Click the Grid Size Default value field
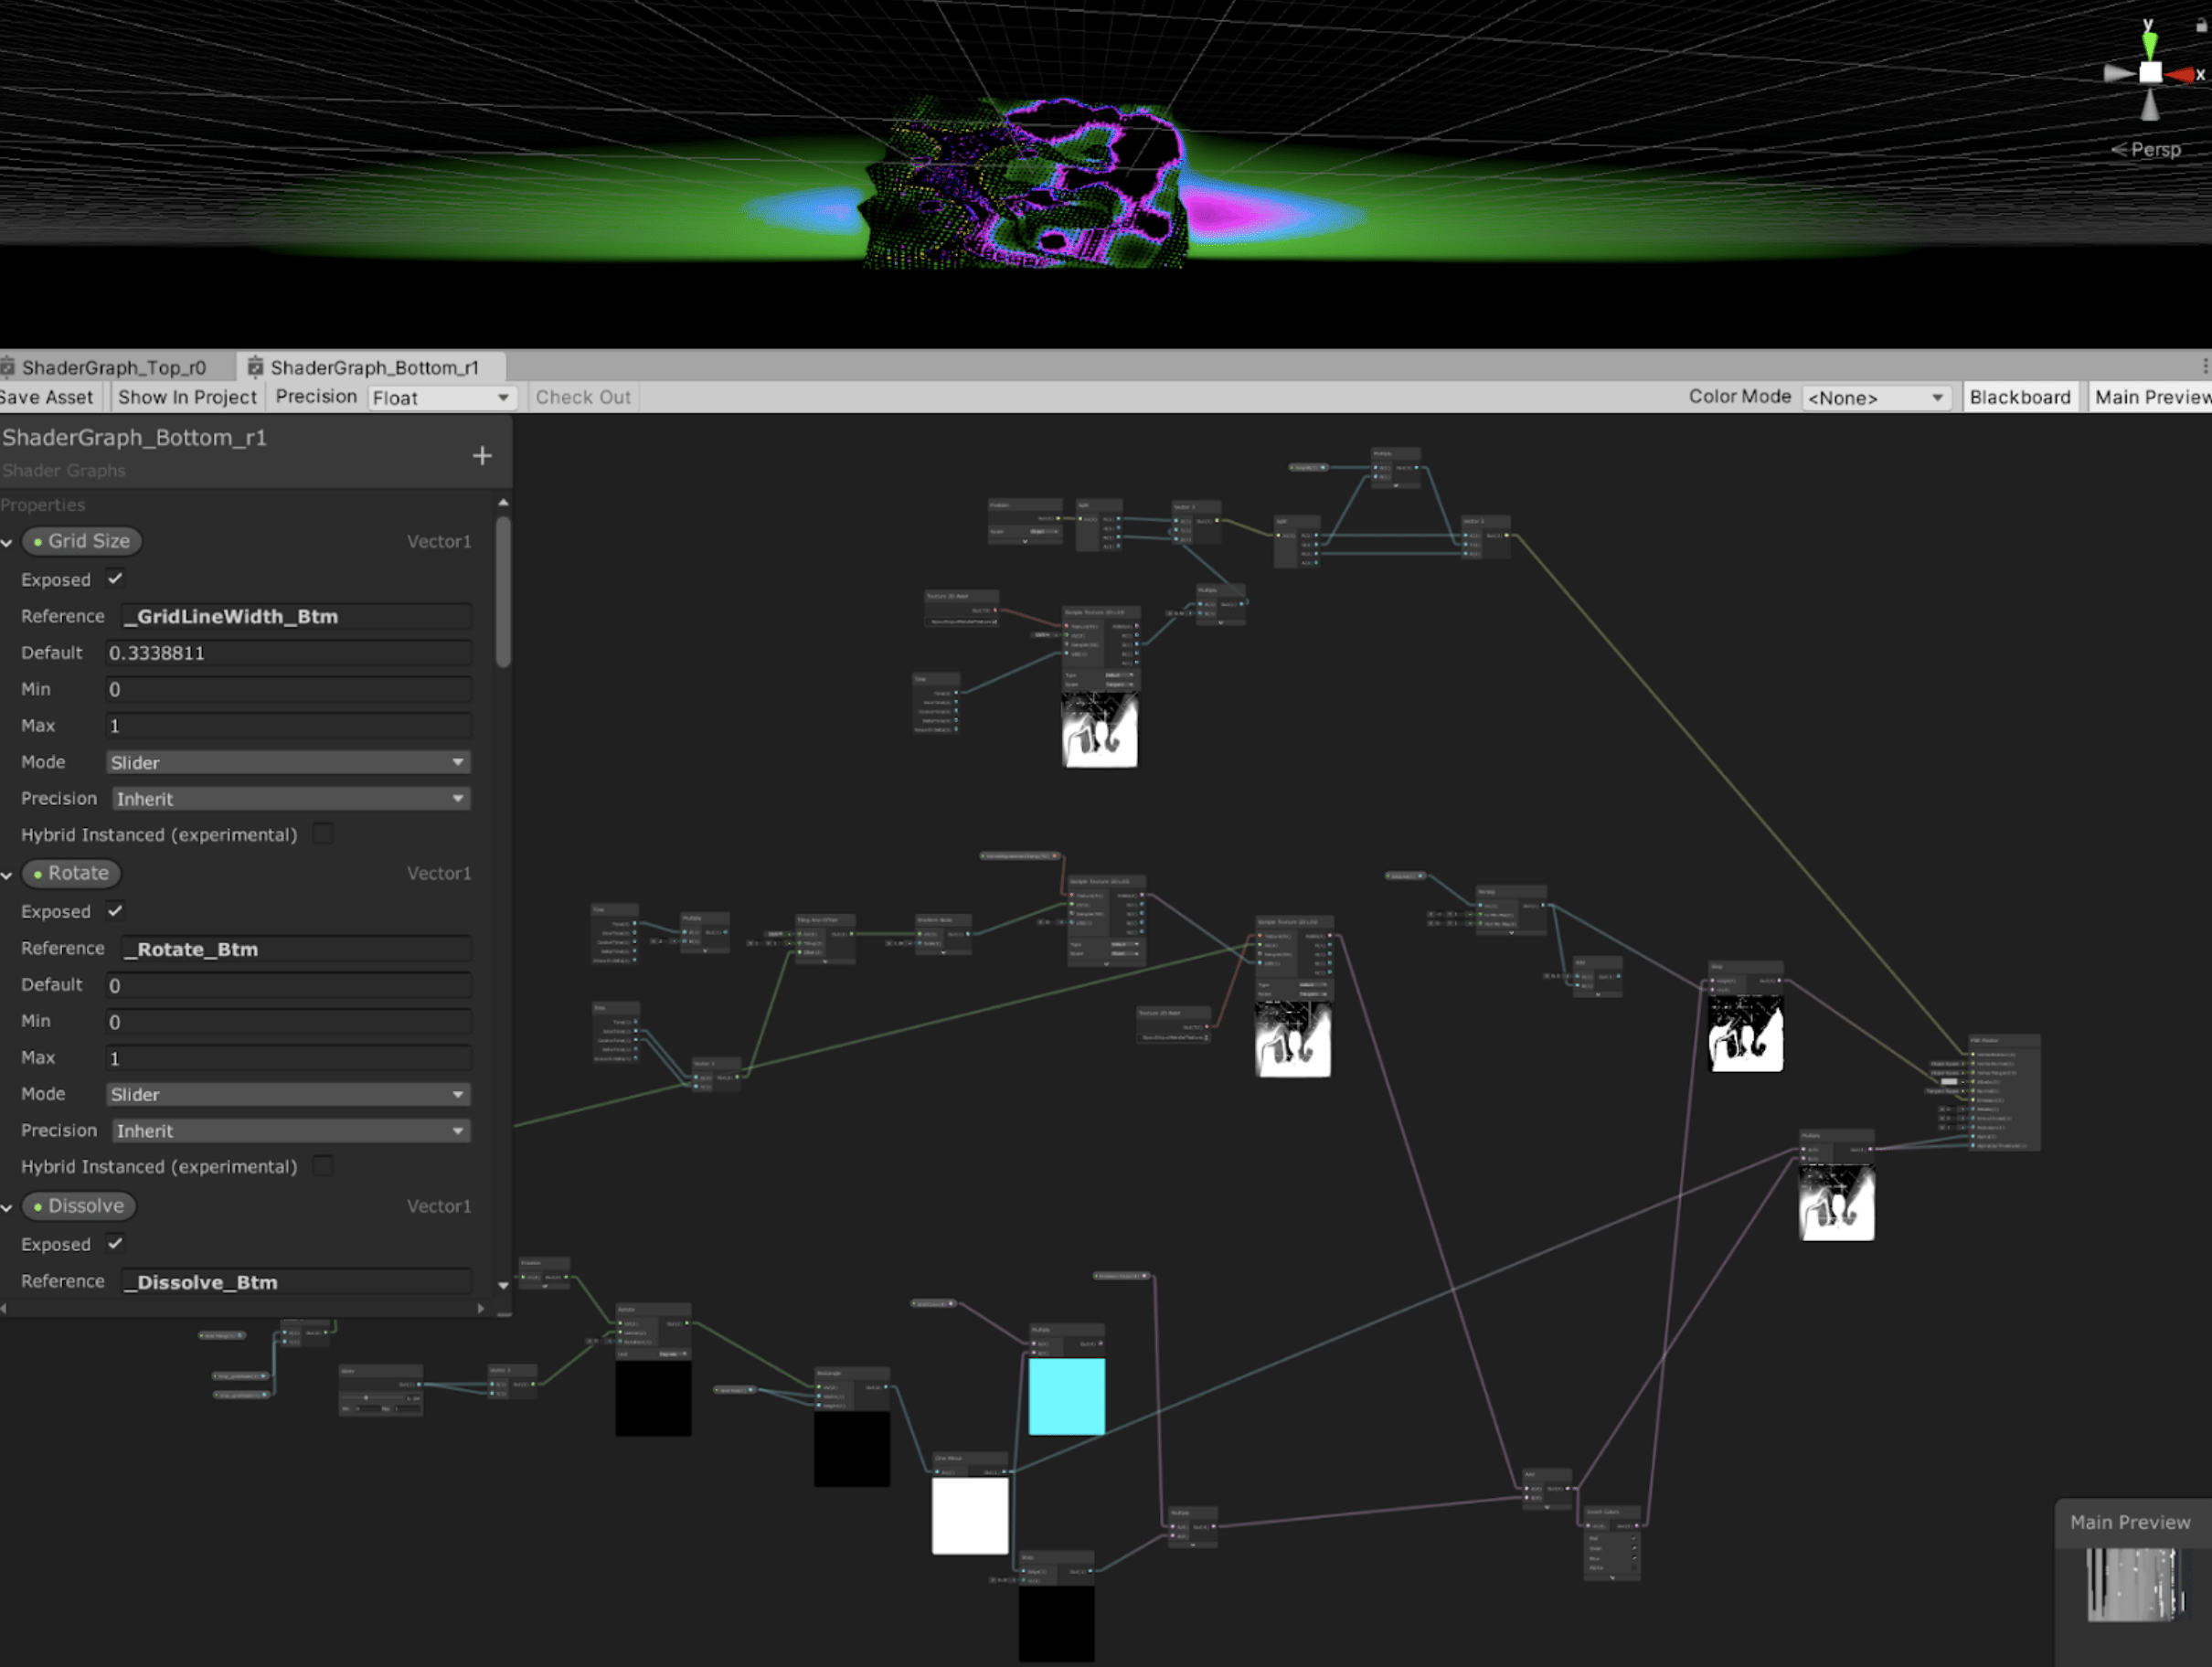The height and width of the screenshot is (1667, 2212). click(288, 653)
